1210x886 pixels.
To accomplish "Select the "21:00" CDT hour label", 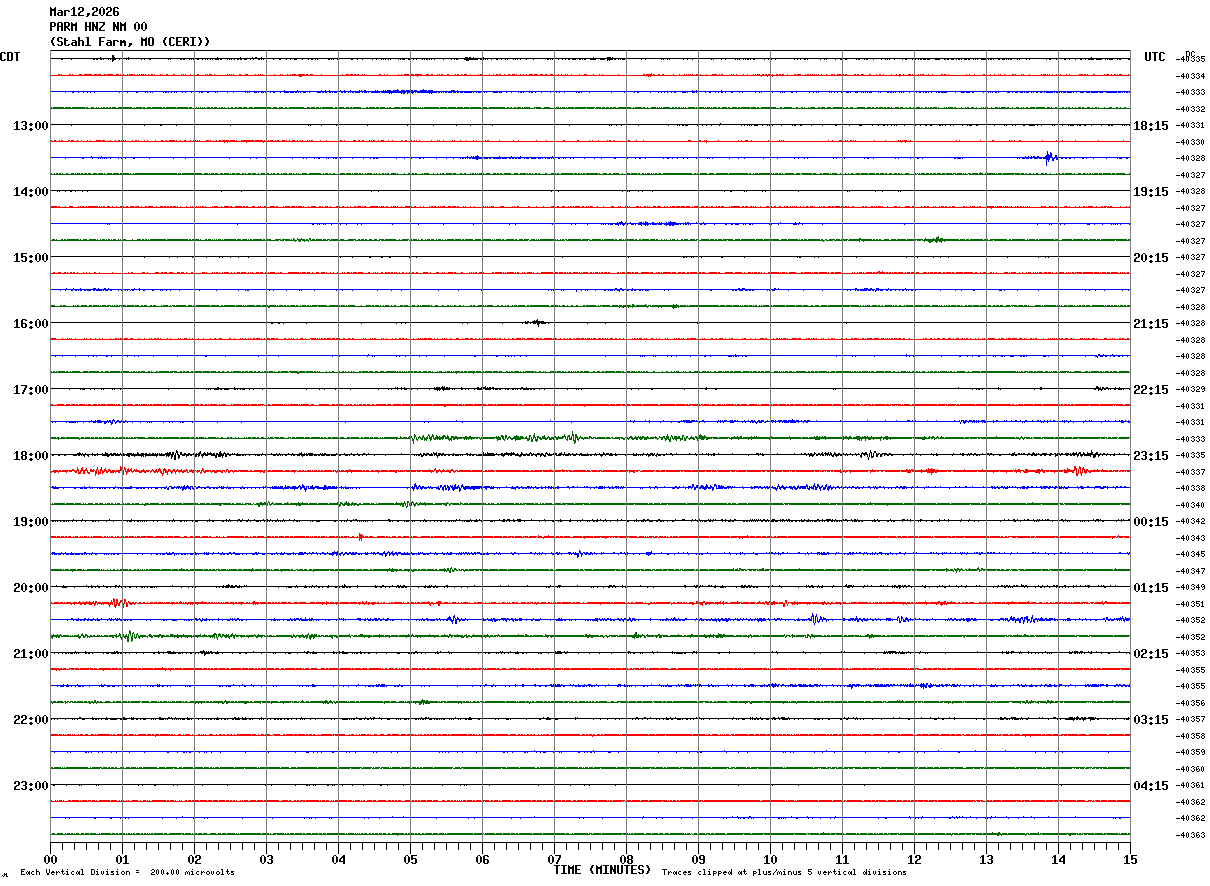I will pos(30,653).
